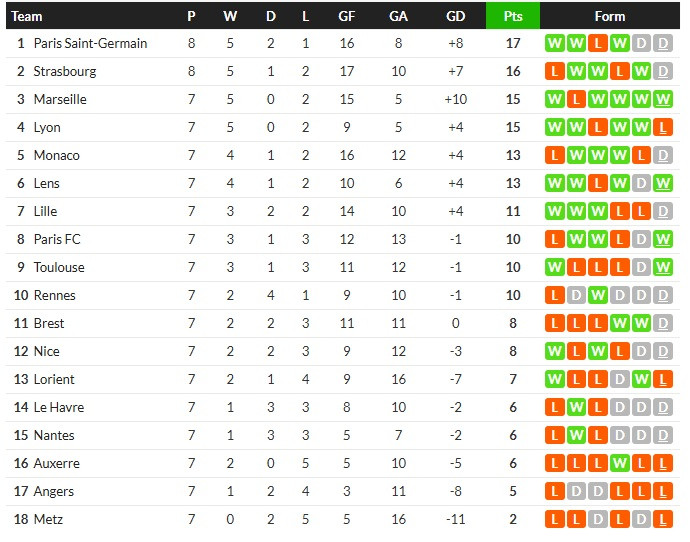Open the Paris Saint-Germain team link
The width and height of the screenshot is (690, 542).
(90, 44)
